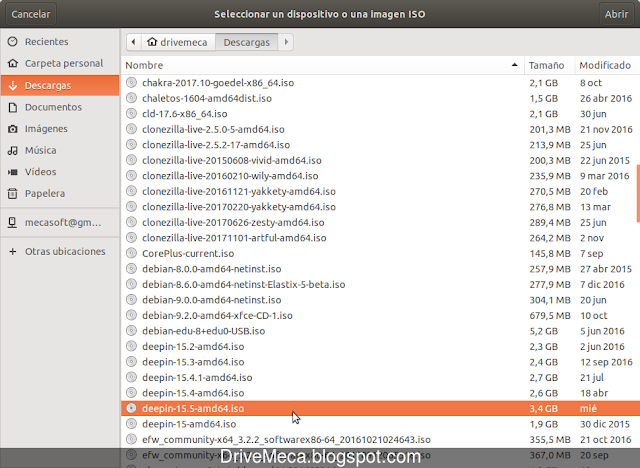Select debian-9.2.0-amd64-xfce-CD-1.iso
Image resolution: width=640 pixels, height=468 pixels.
click(380, 315)
